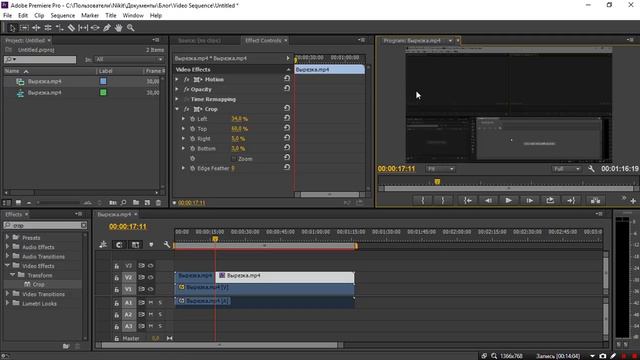This screenshot has width=640, height=360.
Task: Toggle V3 track lock
Action: [116, 266]
